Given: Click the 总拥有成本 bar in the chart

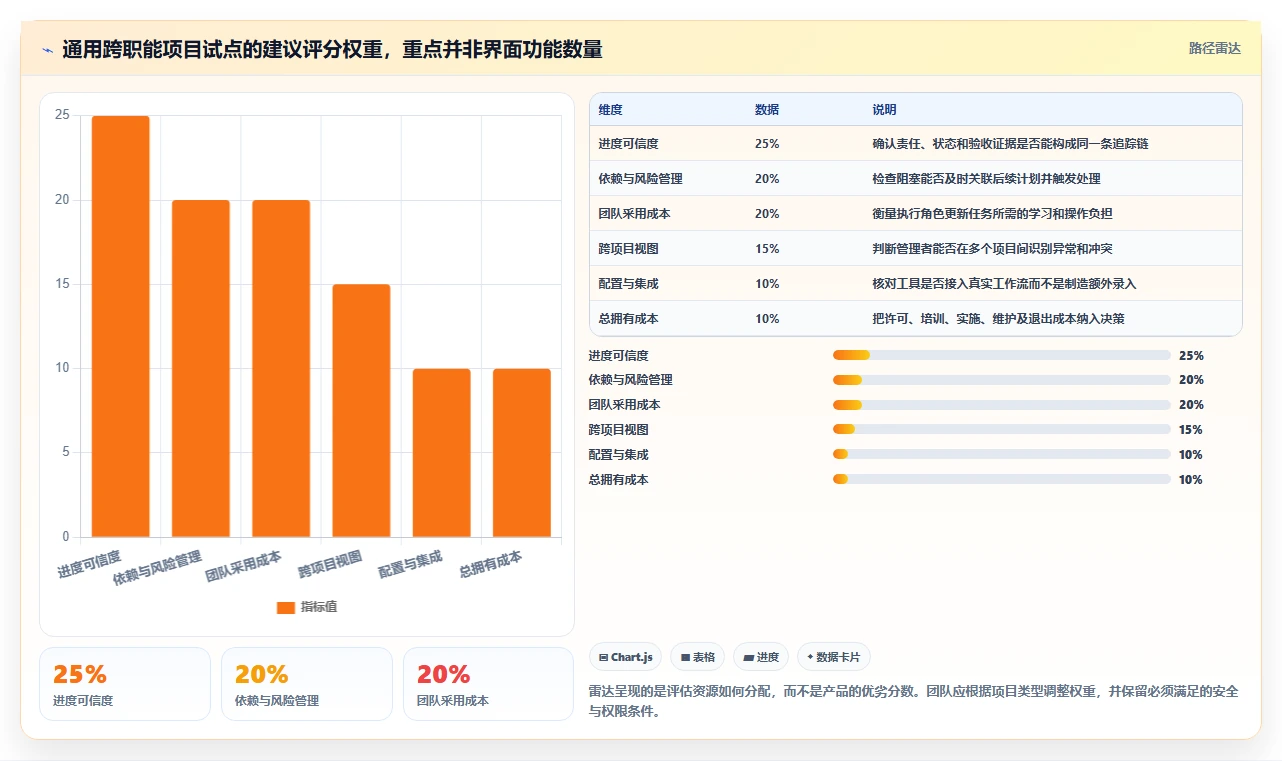Looking at the screenshot, I should tap(522, 453).
